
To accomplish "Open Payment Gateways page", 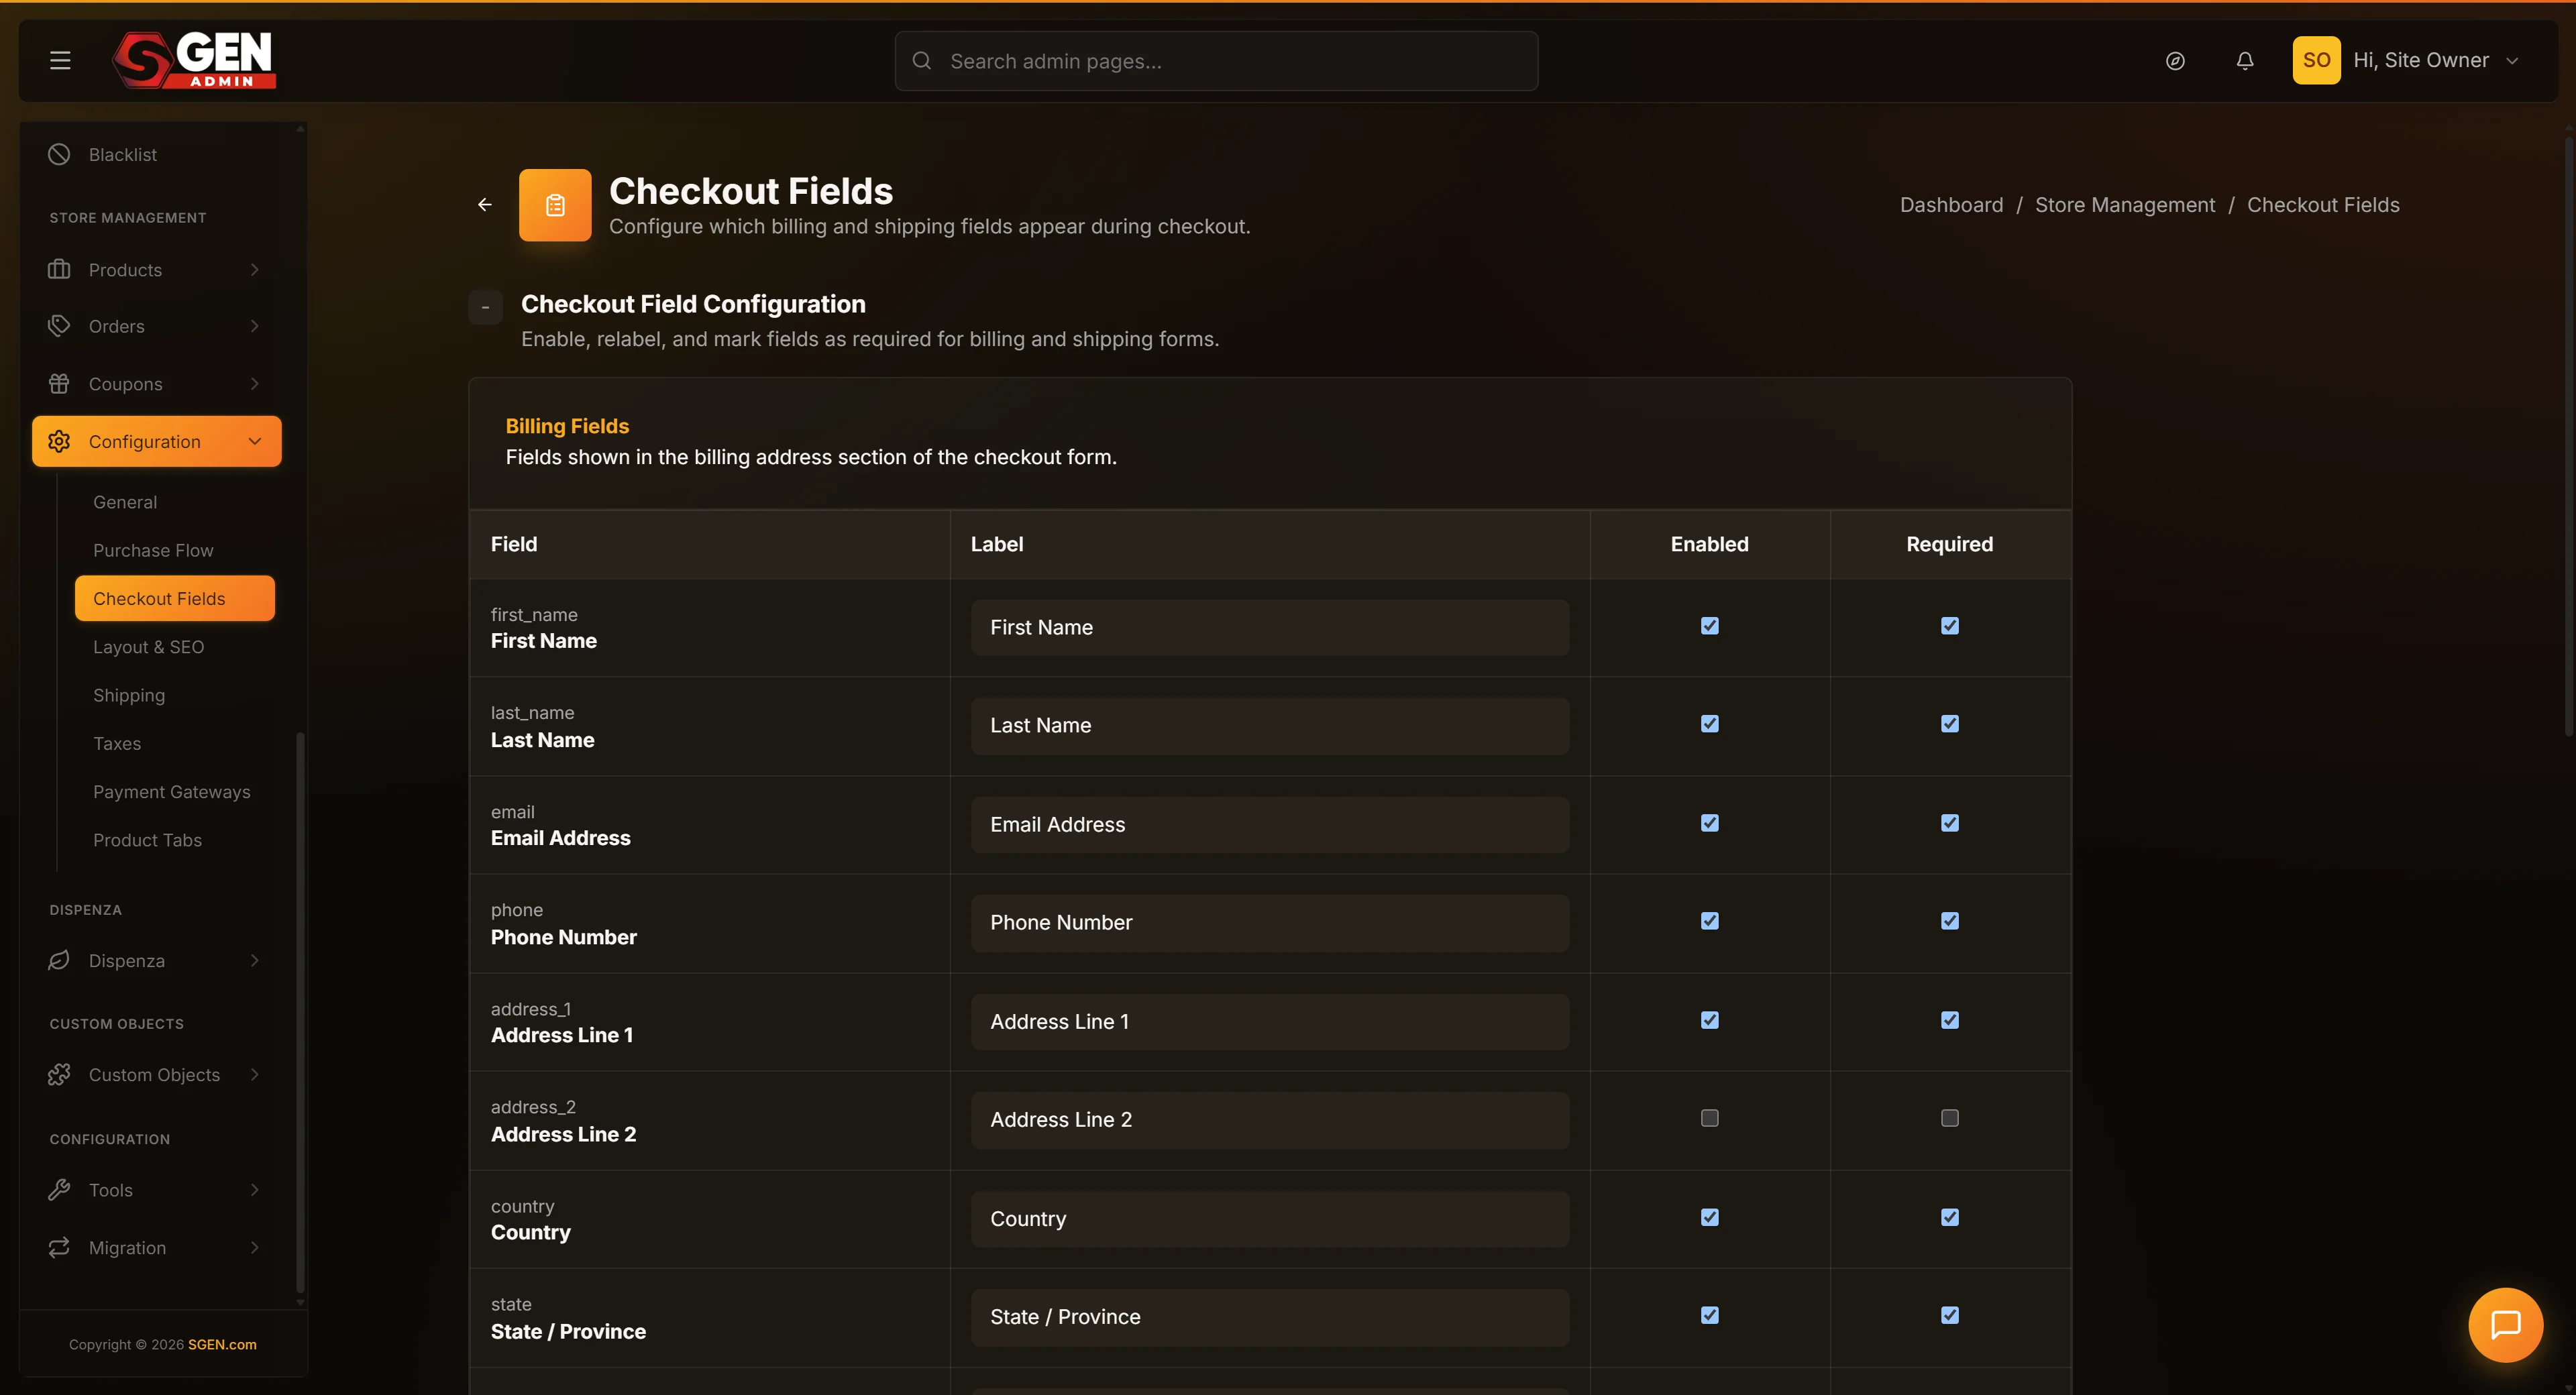I will [x=172, y=791].
